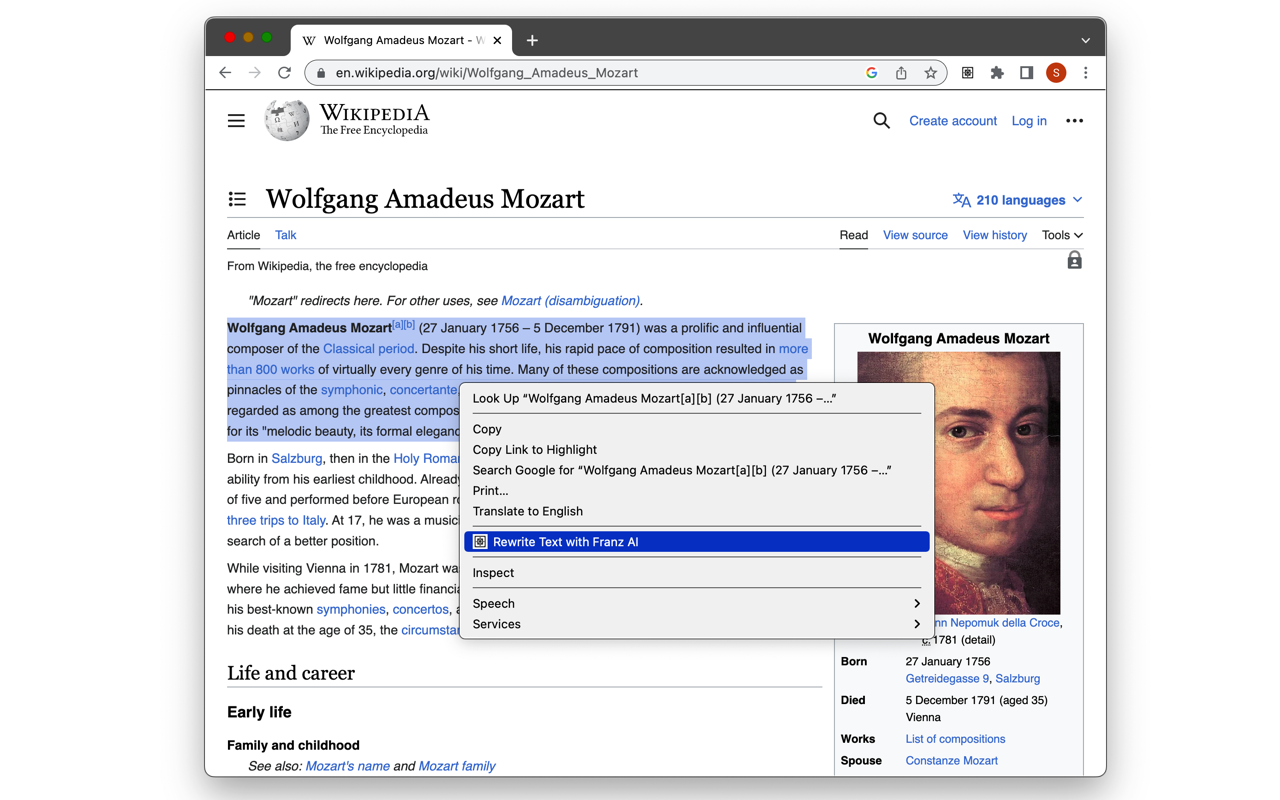Select the Article tab

click(x=243, y=235)
